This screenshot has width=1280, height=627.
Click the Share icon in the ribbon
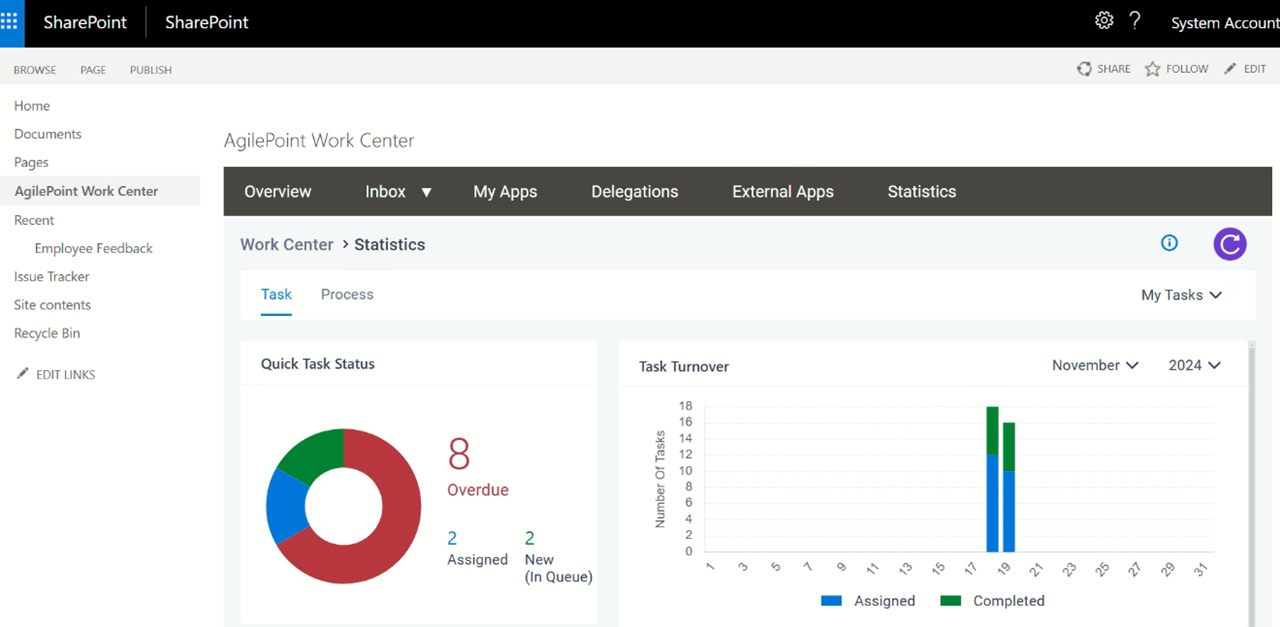(x=1084, y=69)
